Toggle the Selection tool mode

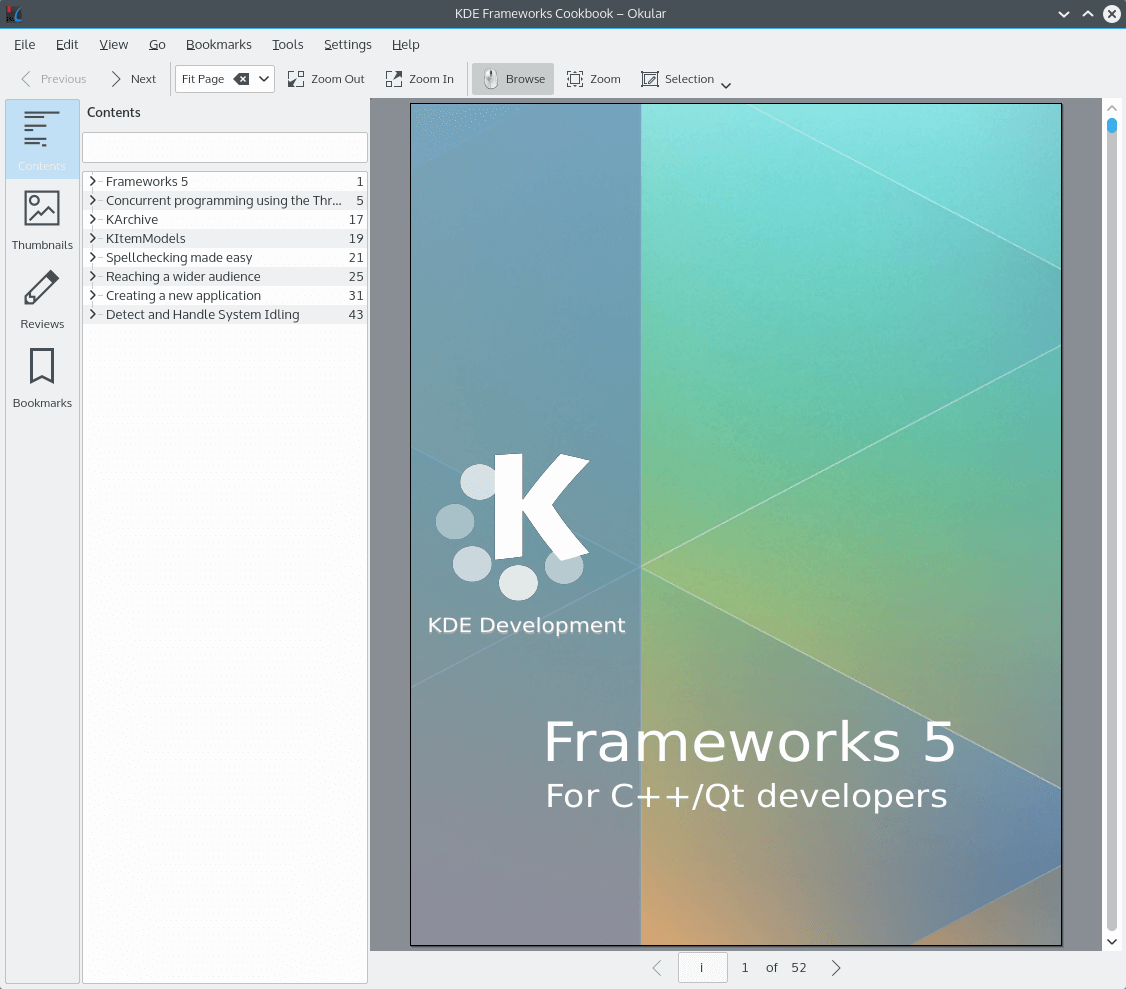(678, 79)
